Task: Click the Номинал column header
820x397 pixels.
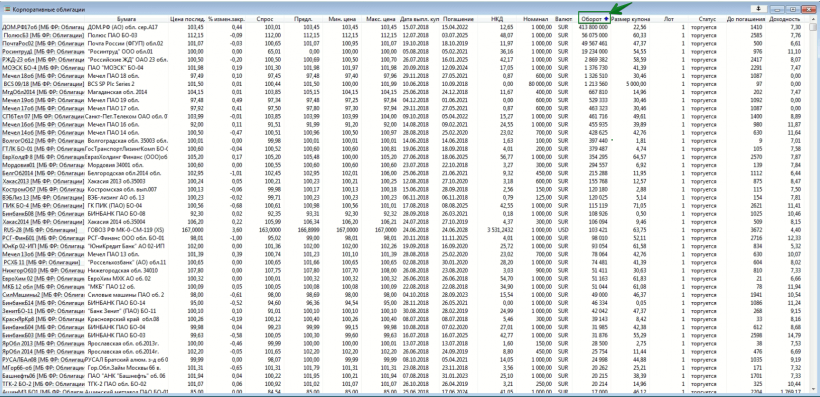Action: [536, 19]
